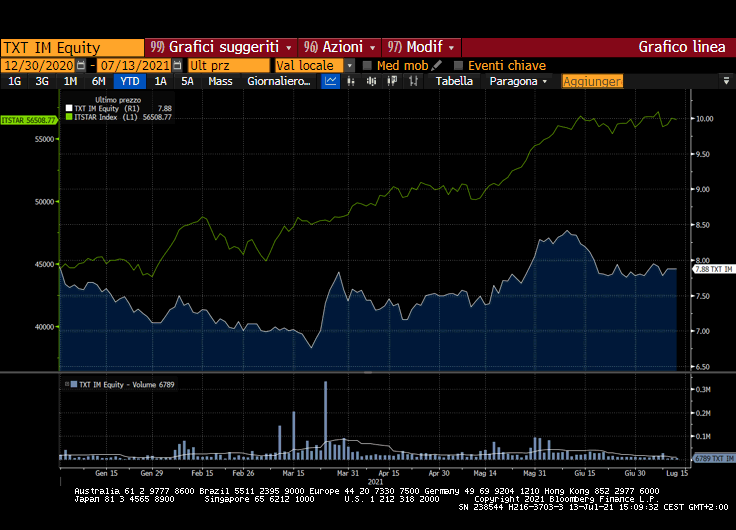This screenshot has height=530, width=736.
Task: Select the 6M time range button
Action: [x=98, y=81]
